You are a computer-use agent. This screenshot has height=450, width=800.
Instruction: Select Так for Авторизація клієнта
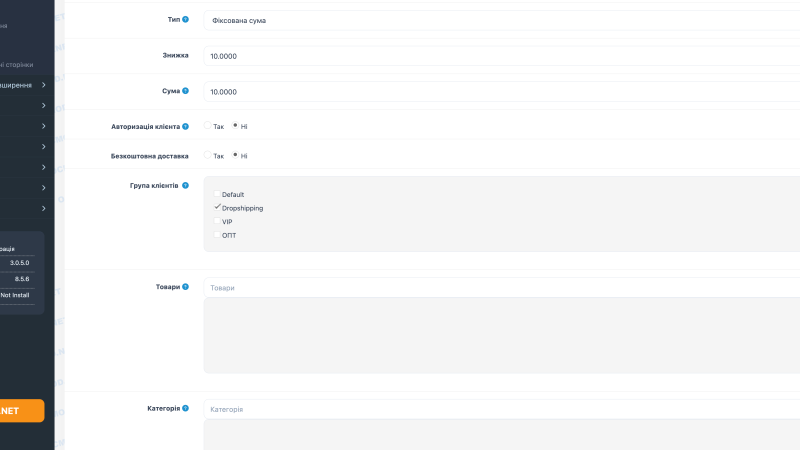click(x=208, y=126)
